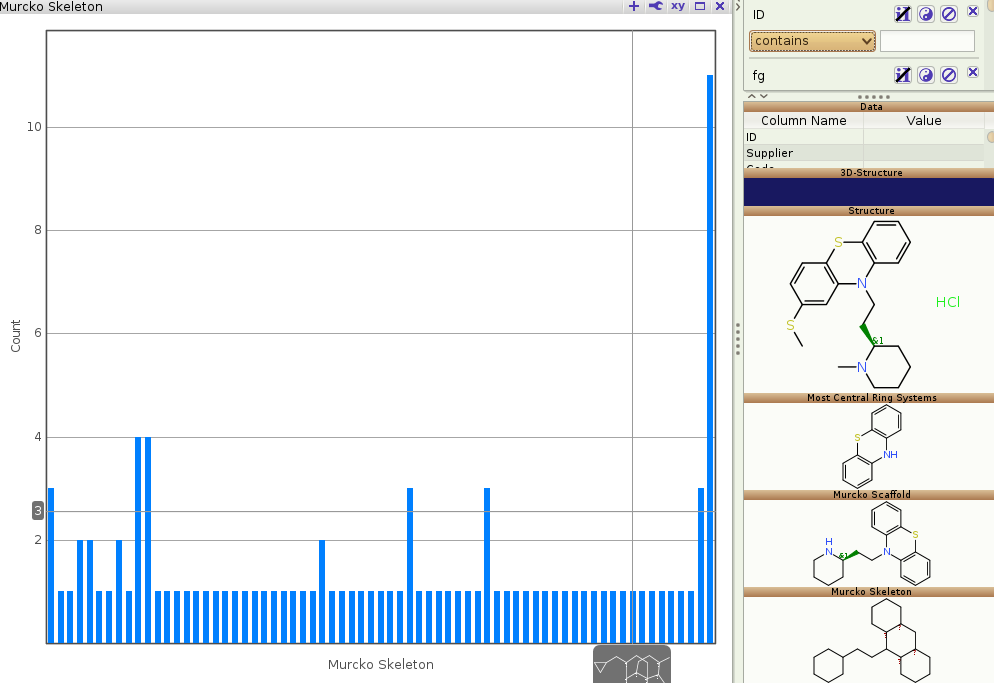
Task: Disable the fg filter
Action: coord(949,75)
